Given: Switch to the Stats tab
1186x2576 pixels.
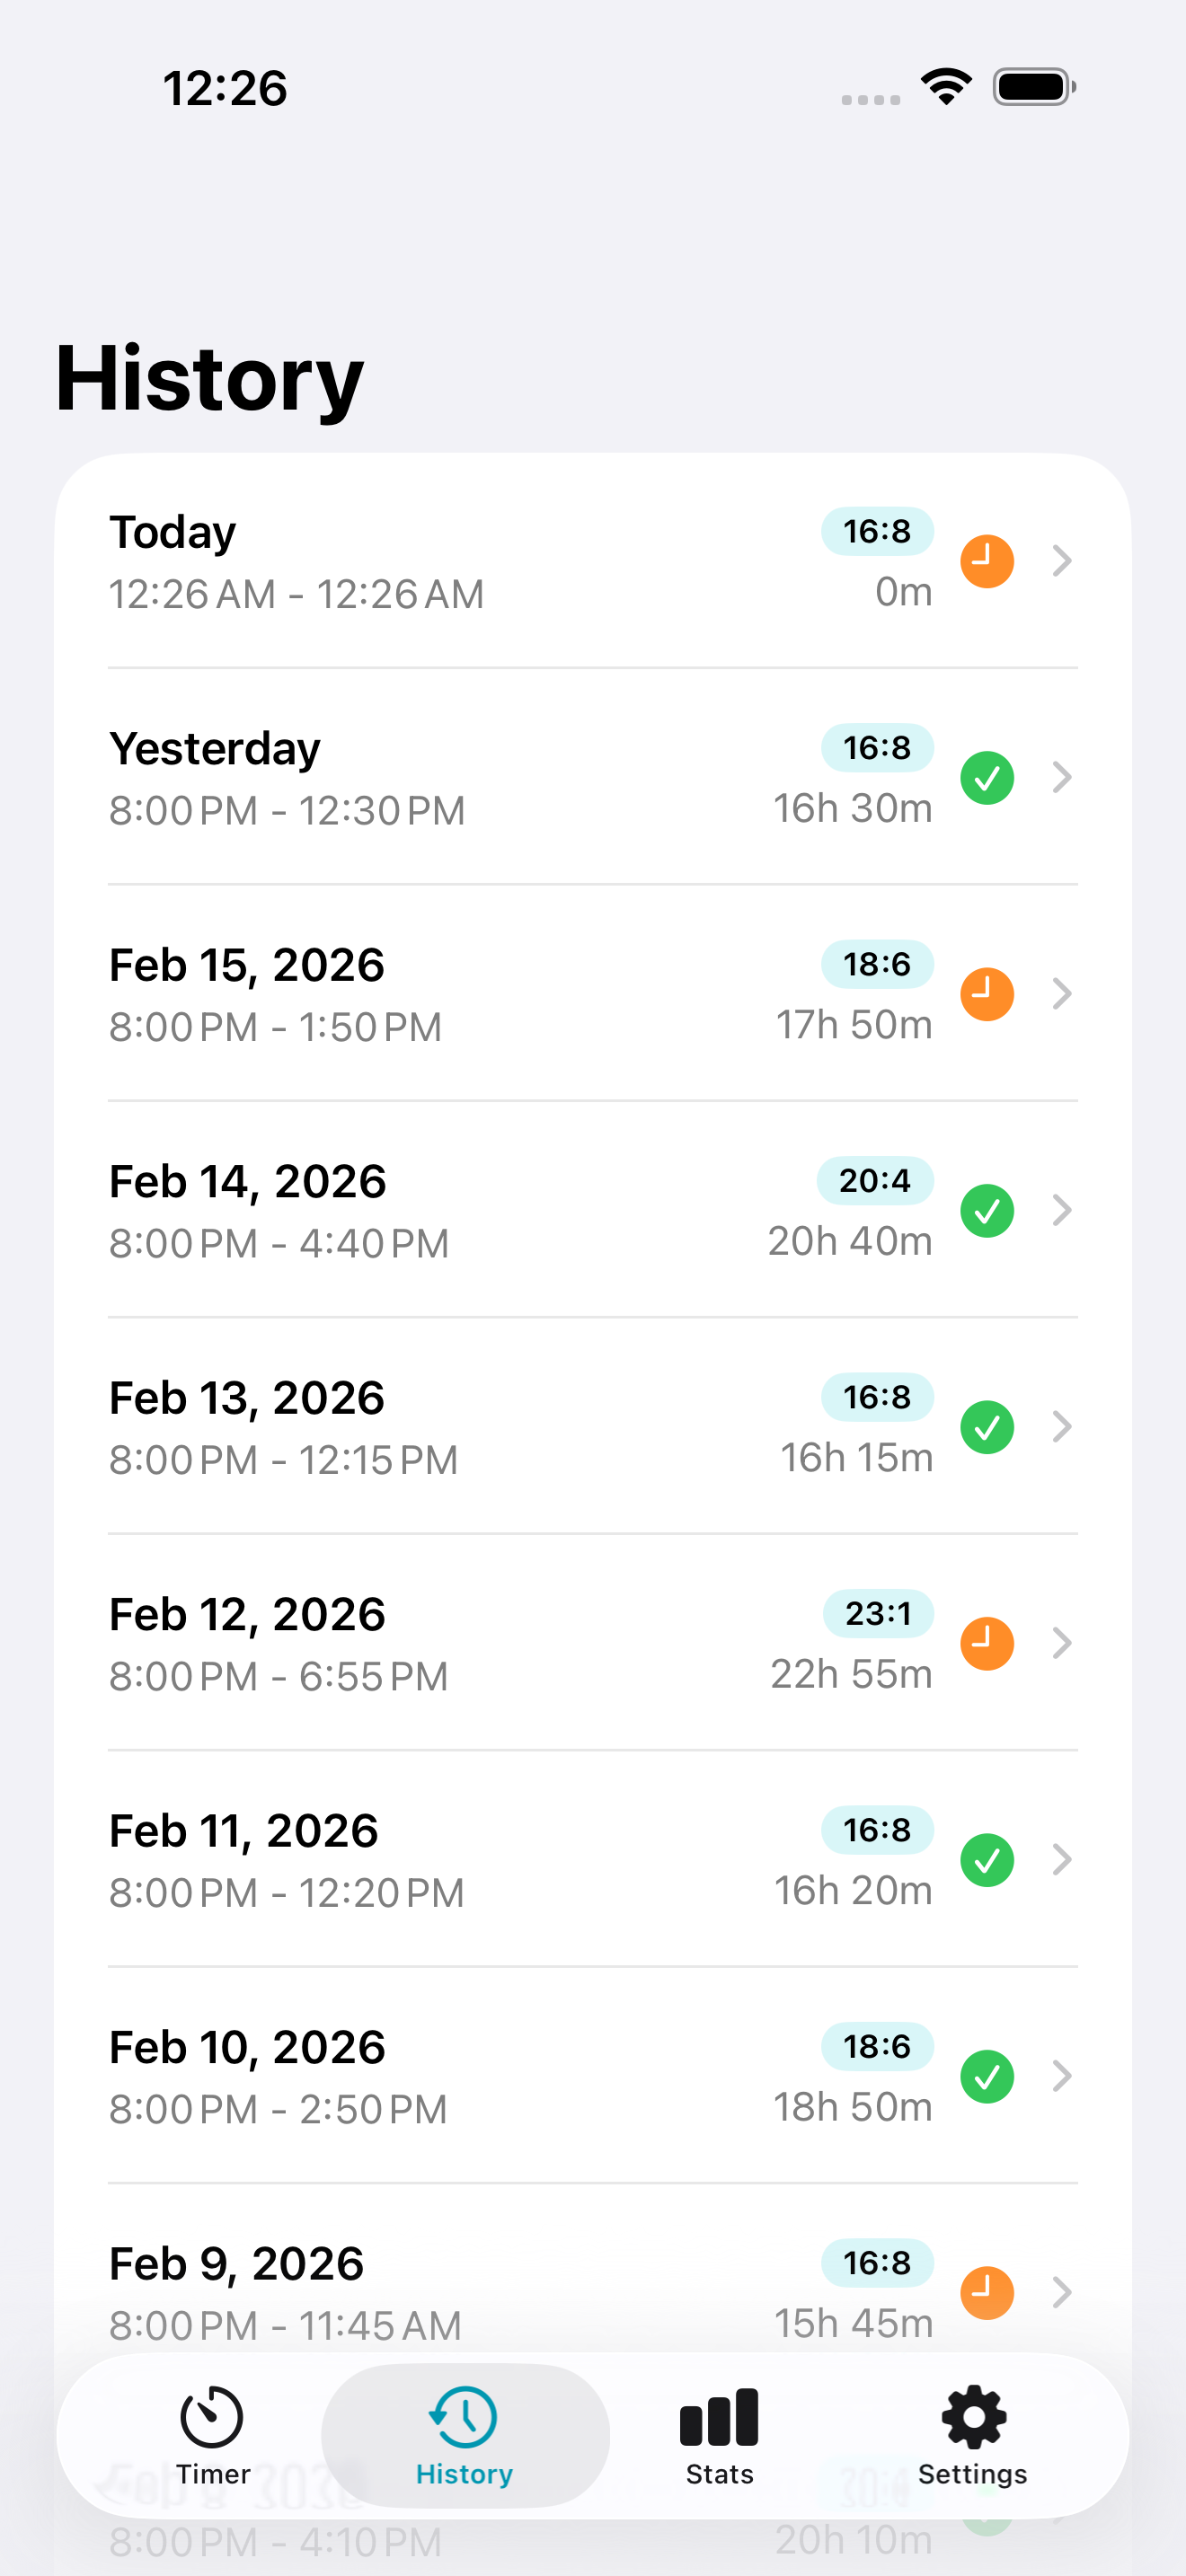Looking at the screenshot, I should tap(718, 2436).
